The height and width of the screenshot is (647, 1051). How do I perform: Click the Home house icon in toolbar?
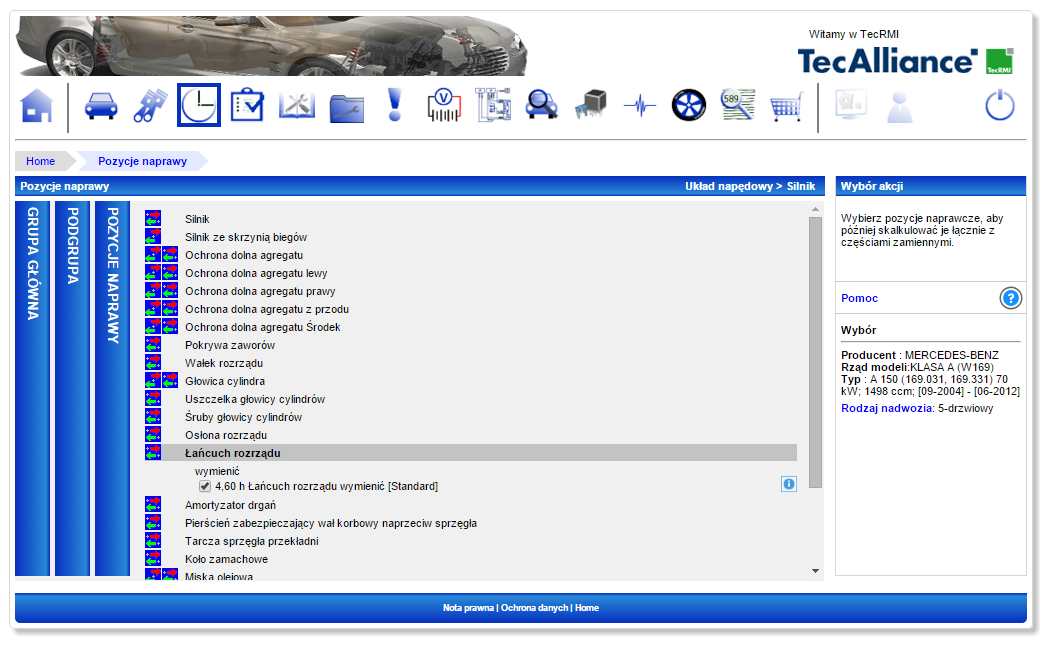[36, 105]
